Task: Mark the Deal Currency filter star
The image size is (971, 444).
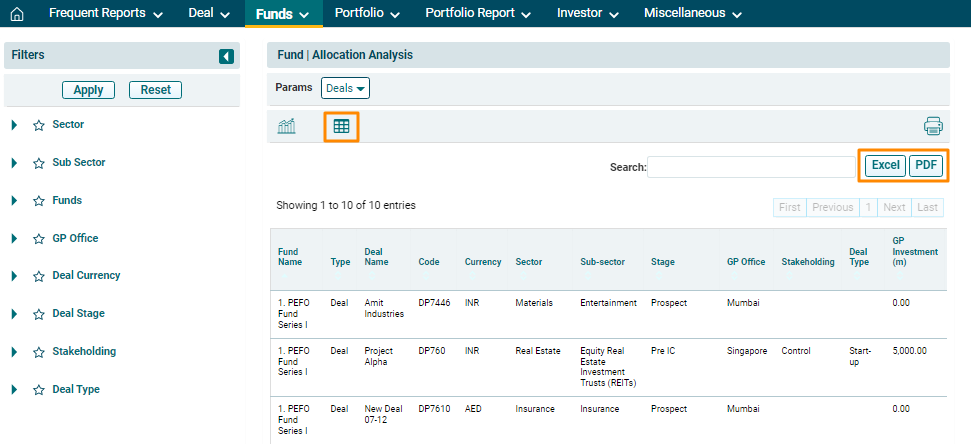Action: [39, 276]
